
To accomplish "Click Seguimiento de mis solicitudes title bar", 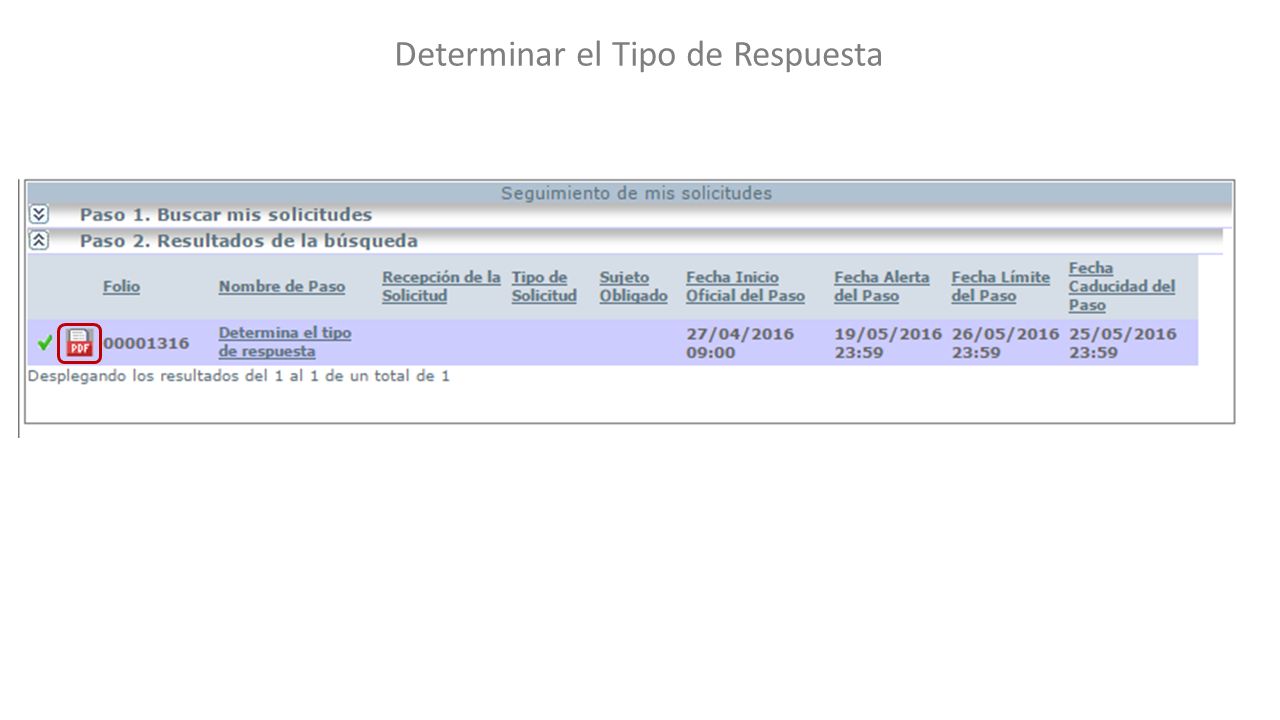I will [x=630, y=193].
